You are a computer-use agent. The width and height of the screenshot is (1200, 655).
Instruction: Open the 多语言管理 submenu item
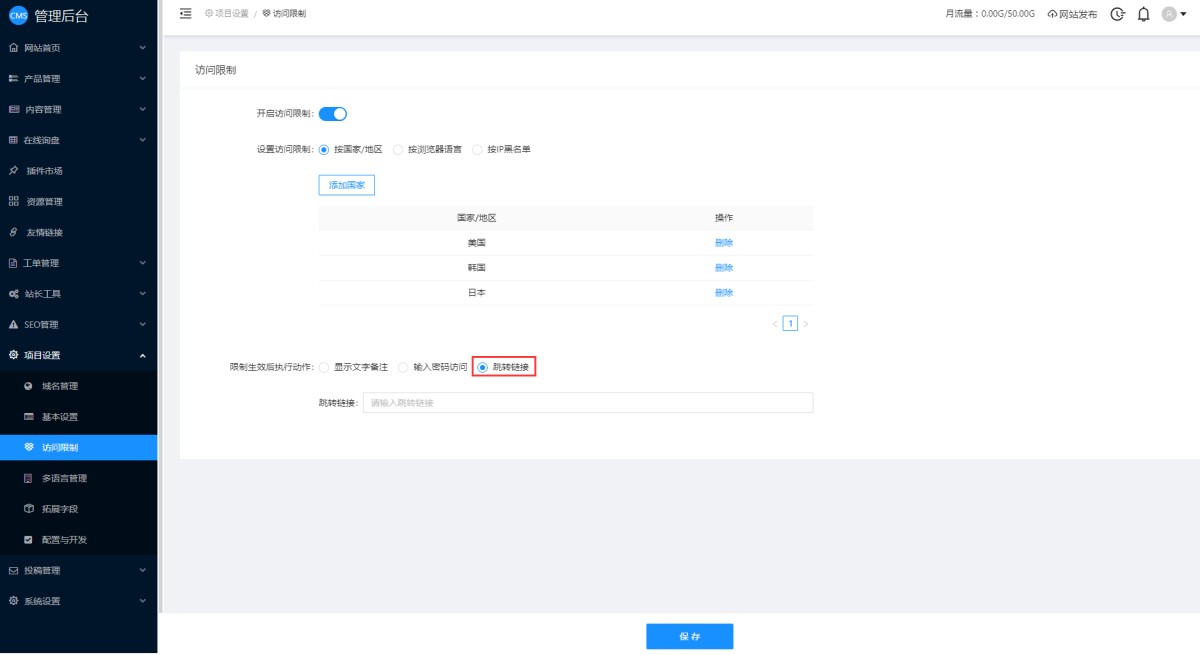64,479
